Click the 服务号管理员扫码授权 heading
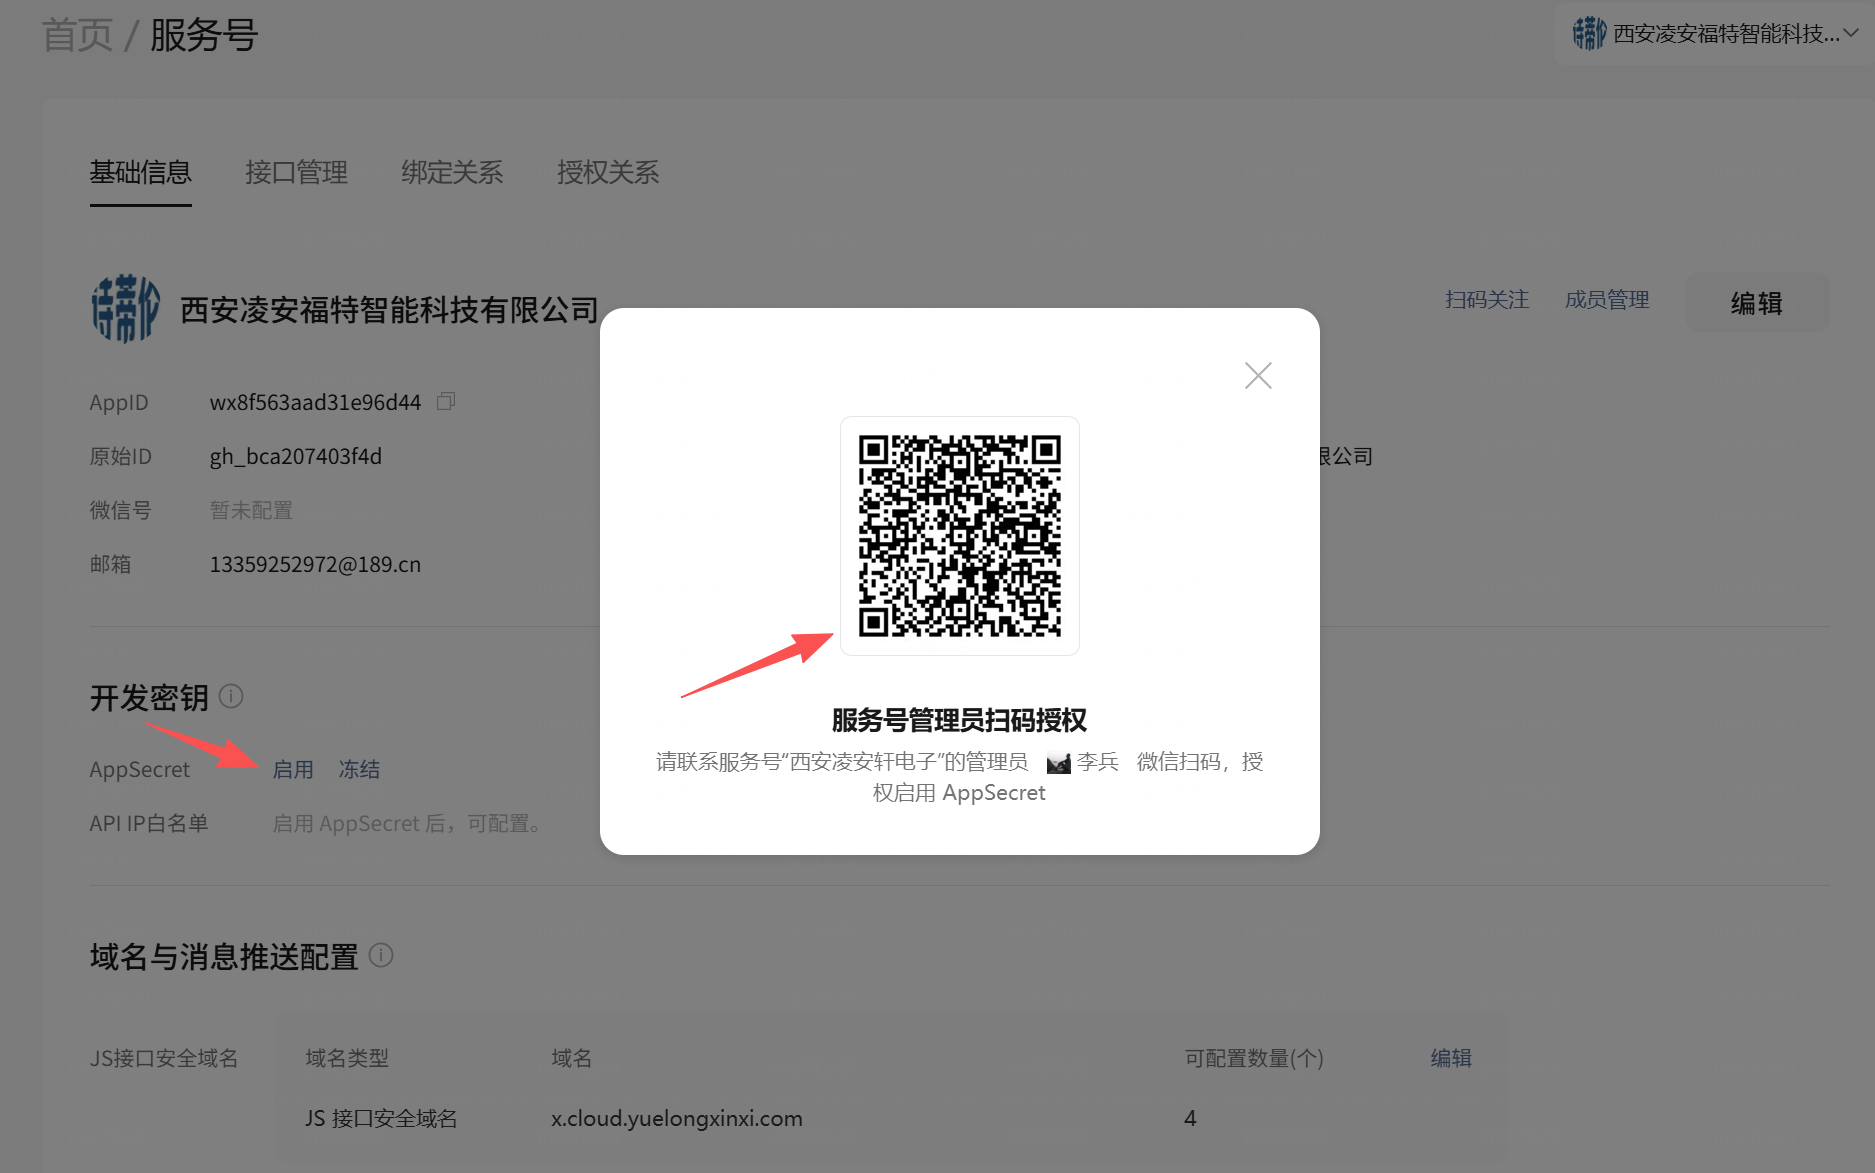This screenshot has width=1875, height=1173. [959, 720]
